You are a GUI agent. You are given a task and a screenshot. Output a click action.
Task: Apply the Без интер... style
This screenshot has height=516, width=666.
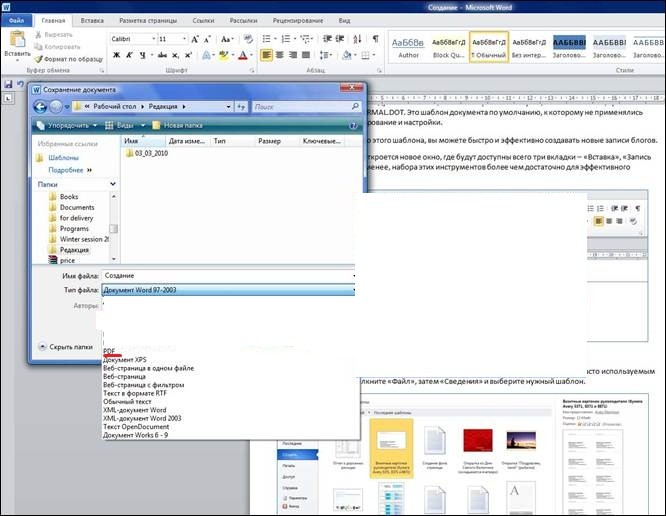[529, 48]
